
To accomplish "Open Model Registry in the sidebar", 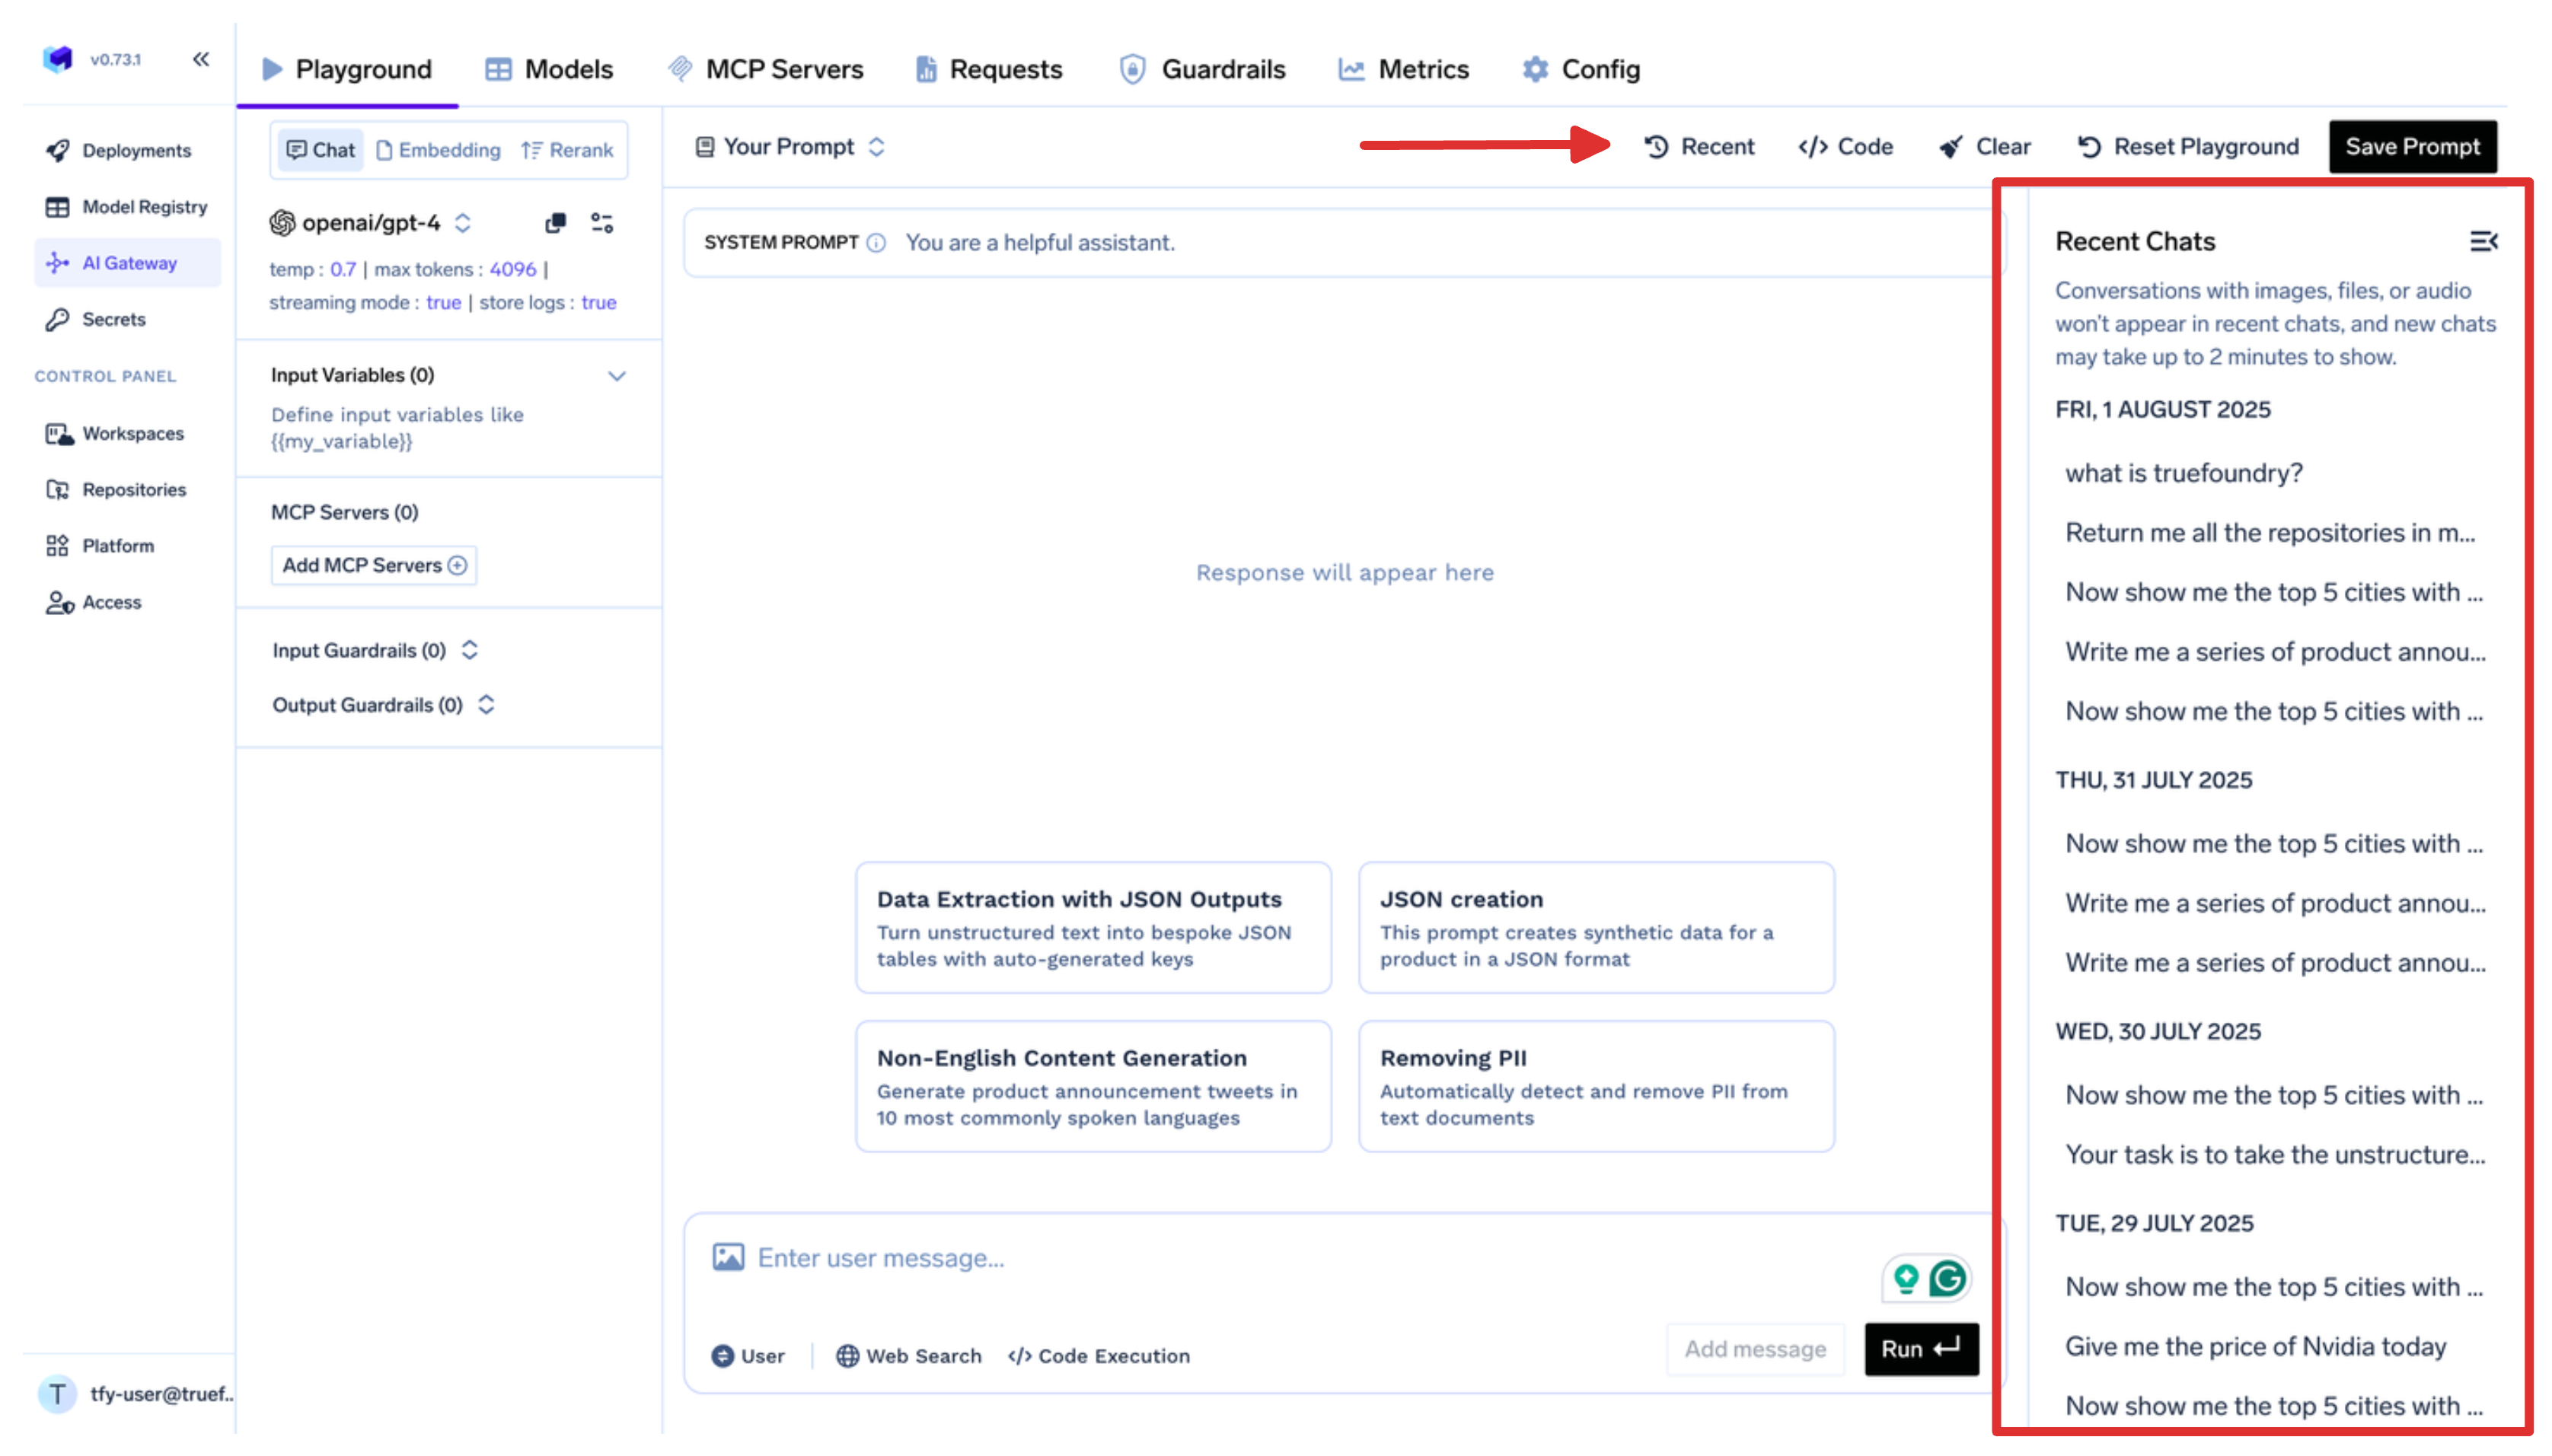I will tap(127, 207).
